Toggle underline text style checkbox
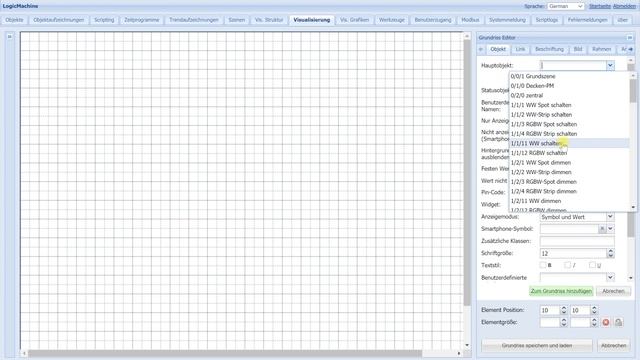Screen dimensions: 640x360 pos(592,265)
